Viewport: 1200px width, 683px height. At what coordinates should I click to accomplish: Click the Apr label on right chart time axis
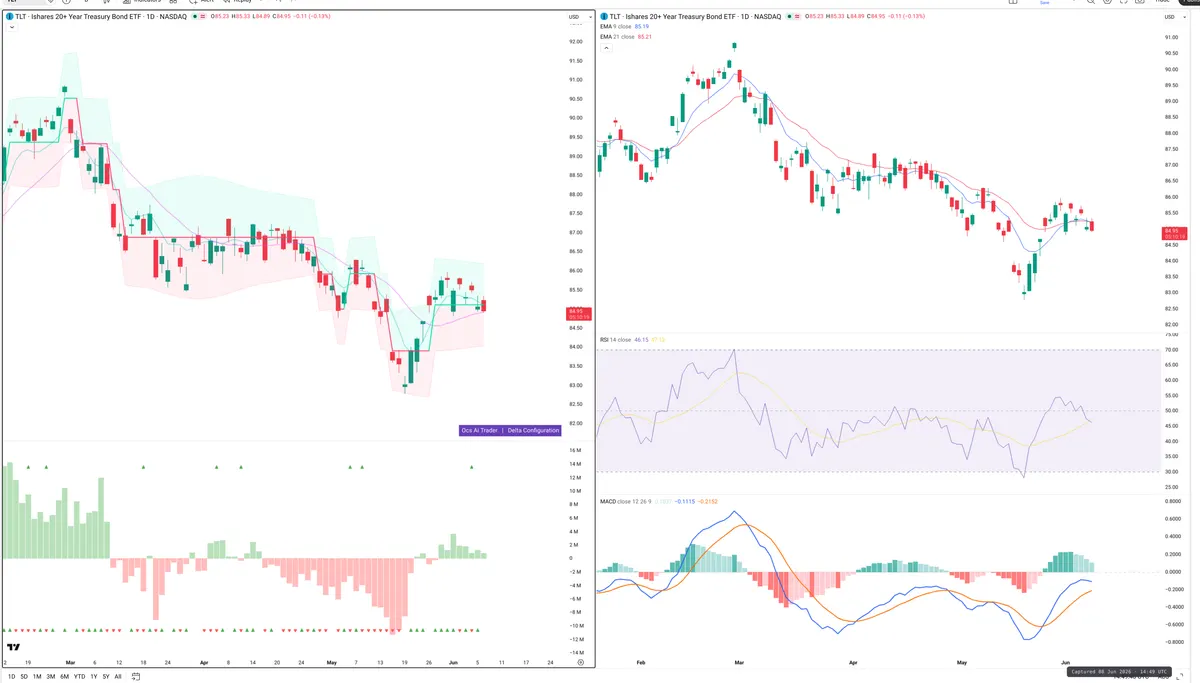[x=853, y=662]
